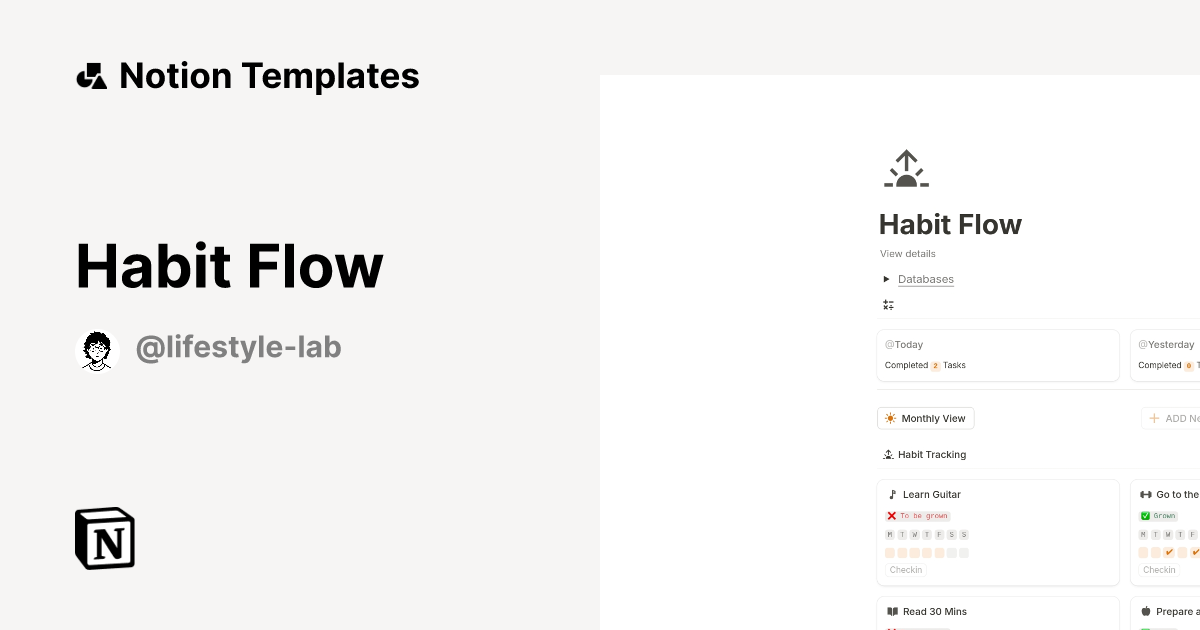Switch to the Monthly View tab
The width and height of the screenshot is (1200, 630).
click(925, 418)
